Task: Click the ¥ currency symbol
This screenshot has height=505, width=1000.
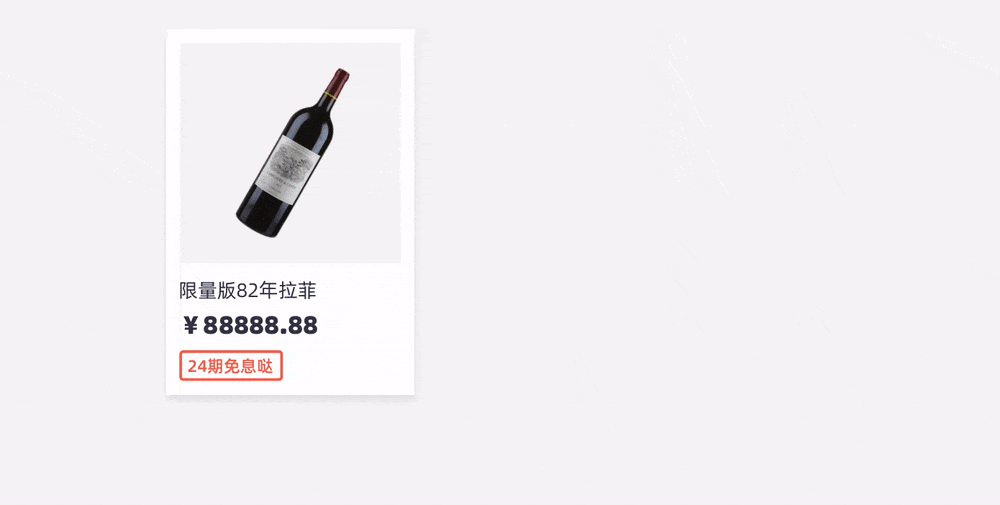Action: click(x=191, y=326)
